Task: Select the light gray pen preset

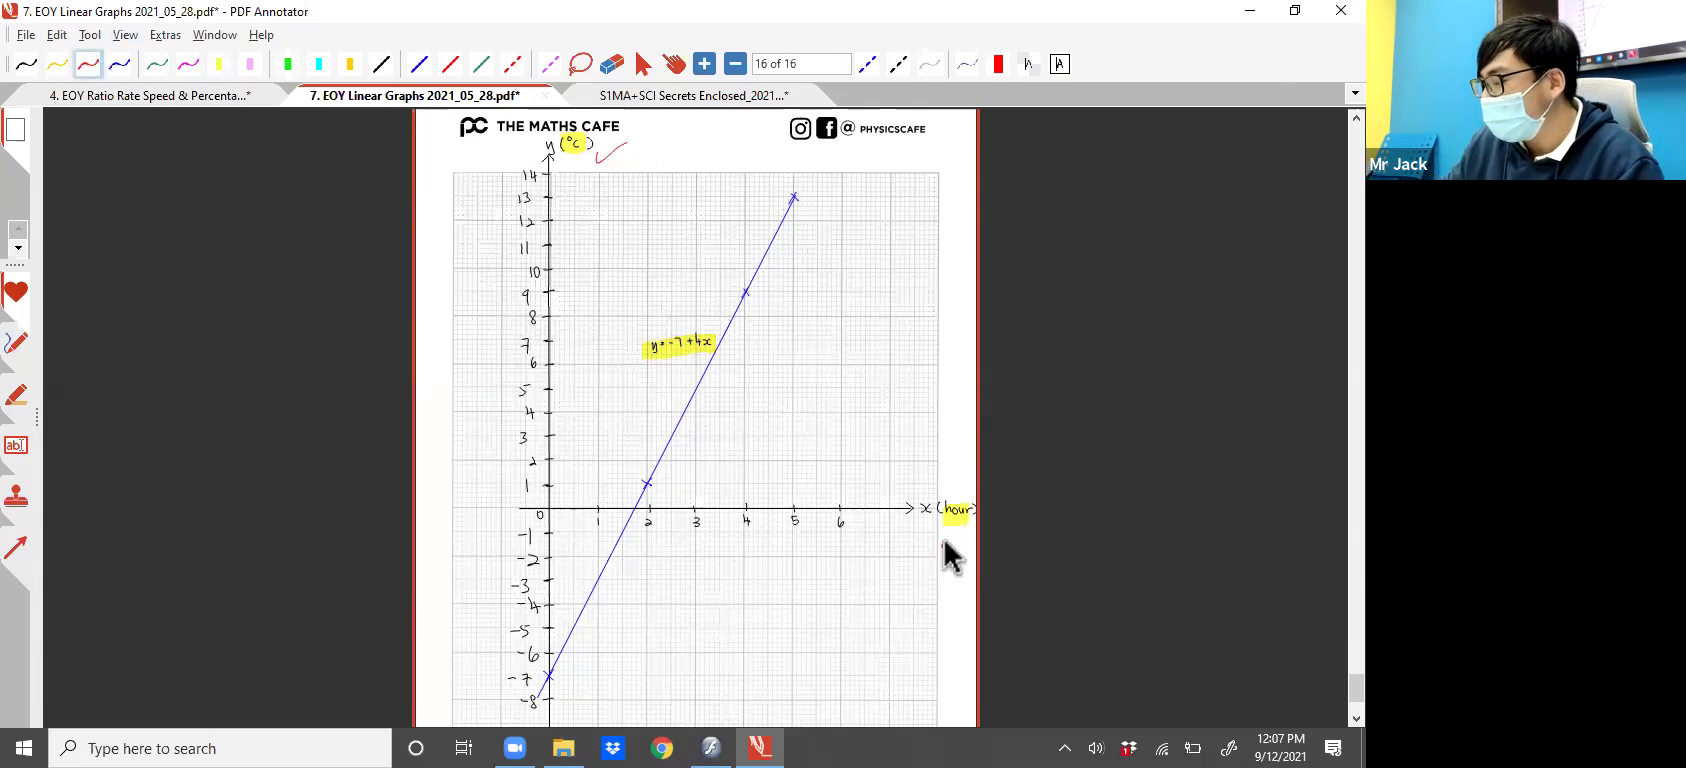Action: 929,64
